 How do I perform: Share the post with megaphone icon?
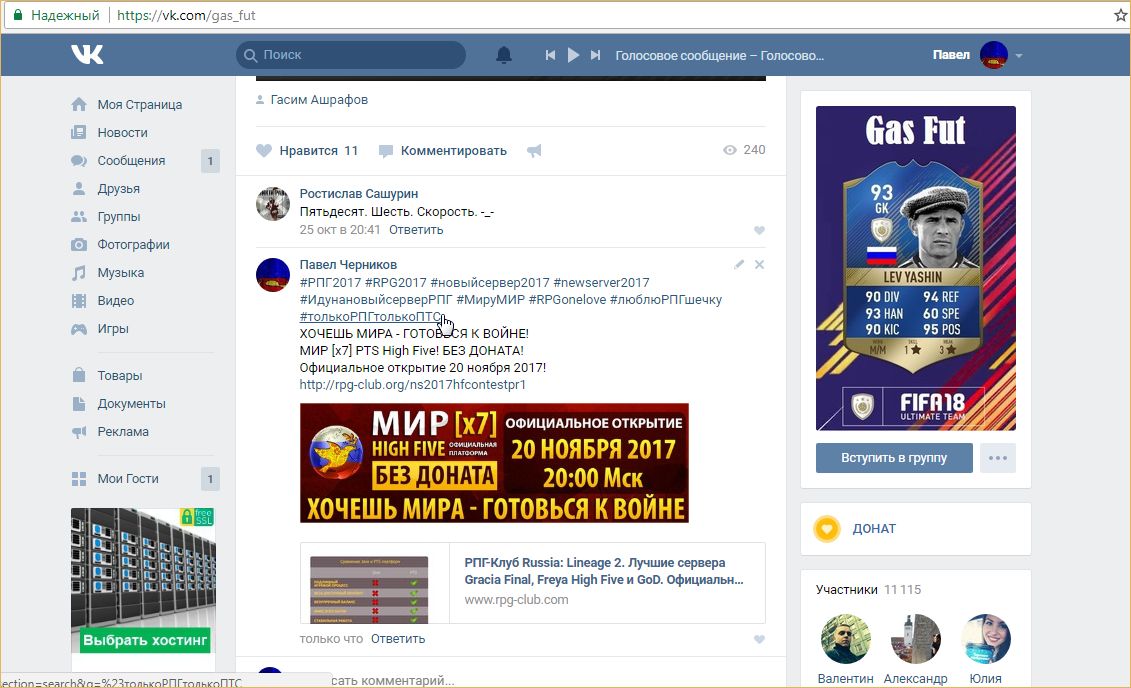click(534, 151)
